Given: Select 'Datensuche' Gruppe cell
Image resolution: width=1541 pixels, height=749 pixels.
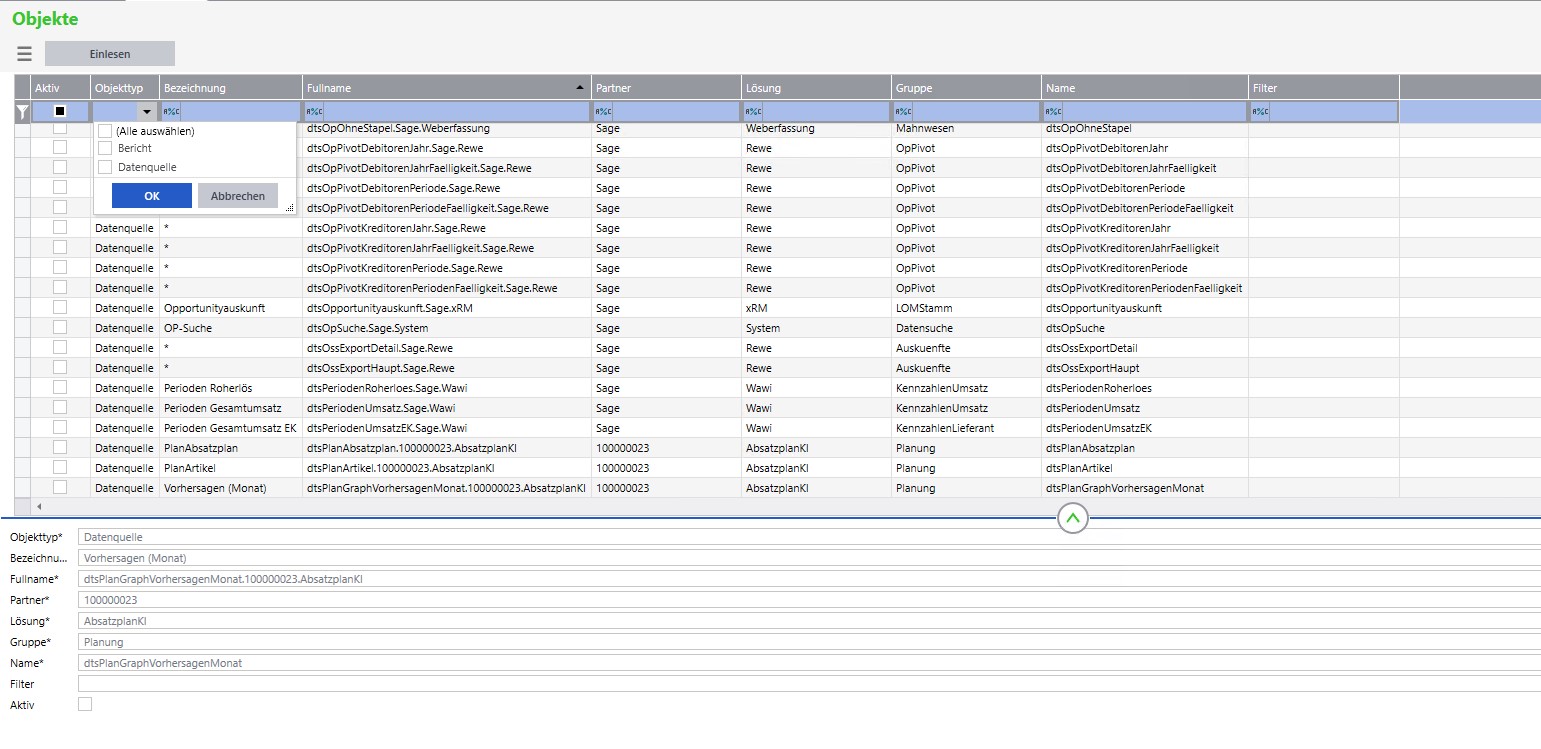Looking at the screenshot, I should pos(966,328).
